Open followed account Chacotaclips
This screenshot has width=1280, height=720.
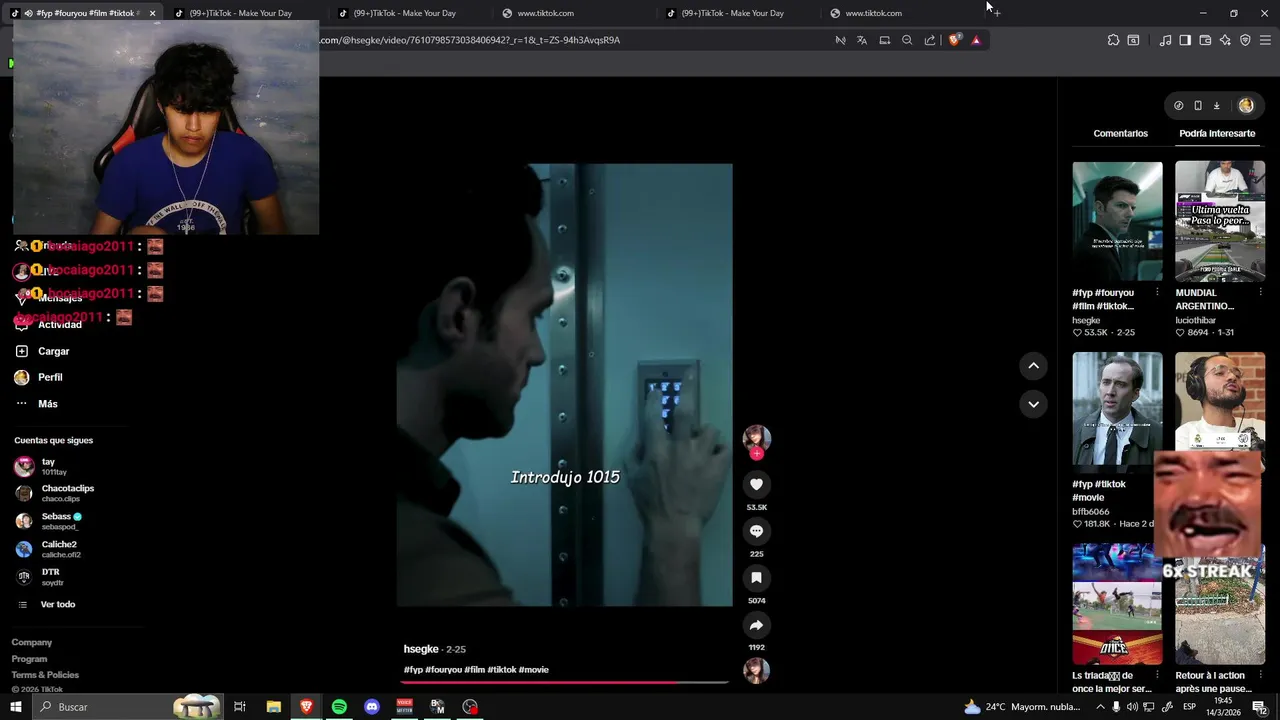(x=55, y=493)
